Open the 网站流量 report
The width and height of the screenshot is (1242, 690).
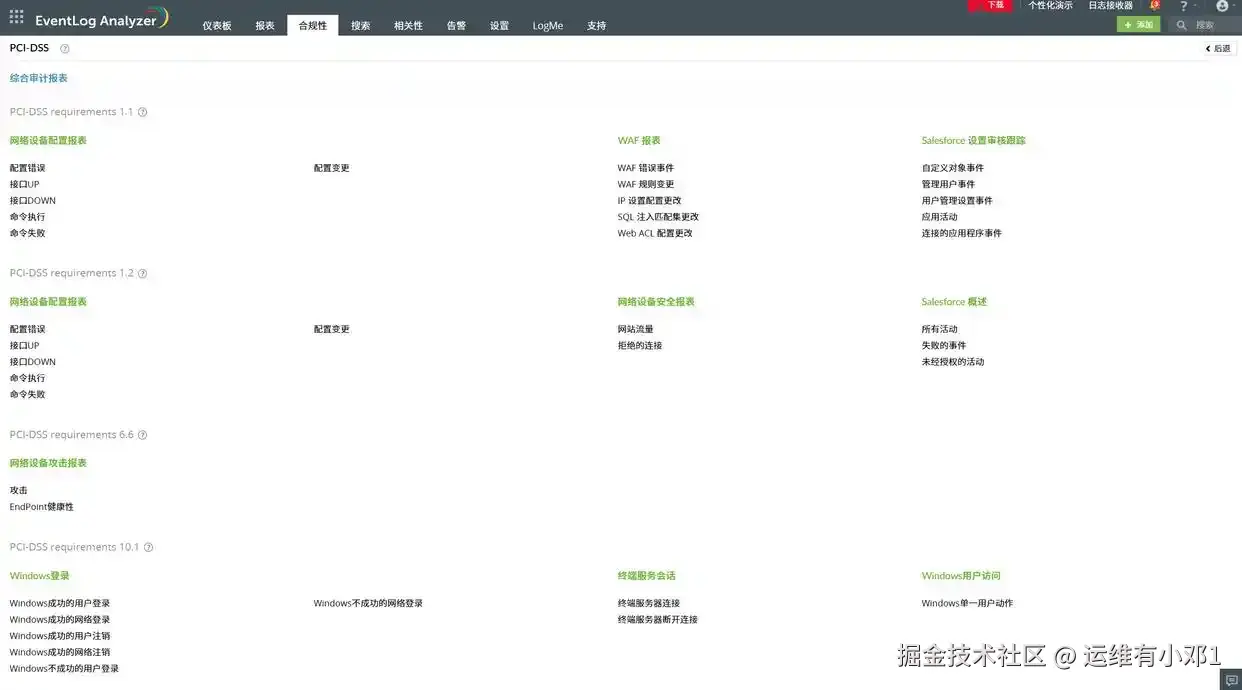pos(636,329)
